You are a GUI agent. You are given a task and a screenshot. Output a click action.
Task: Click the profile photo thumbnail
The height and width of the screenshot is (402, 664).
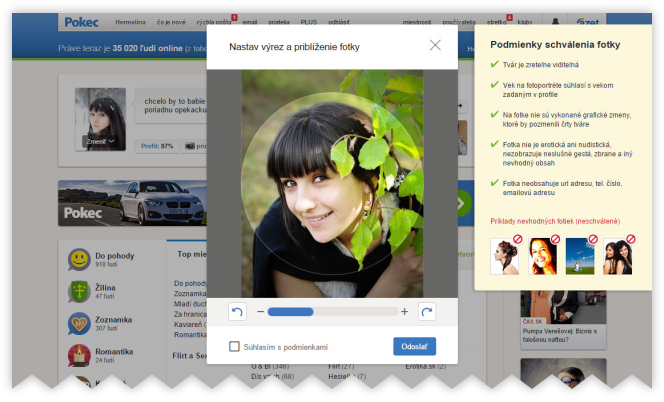[100, 119]
